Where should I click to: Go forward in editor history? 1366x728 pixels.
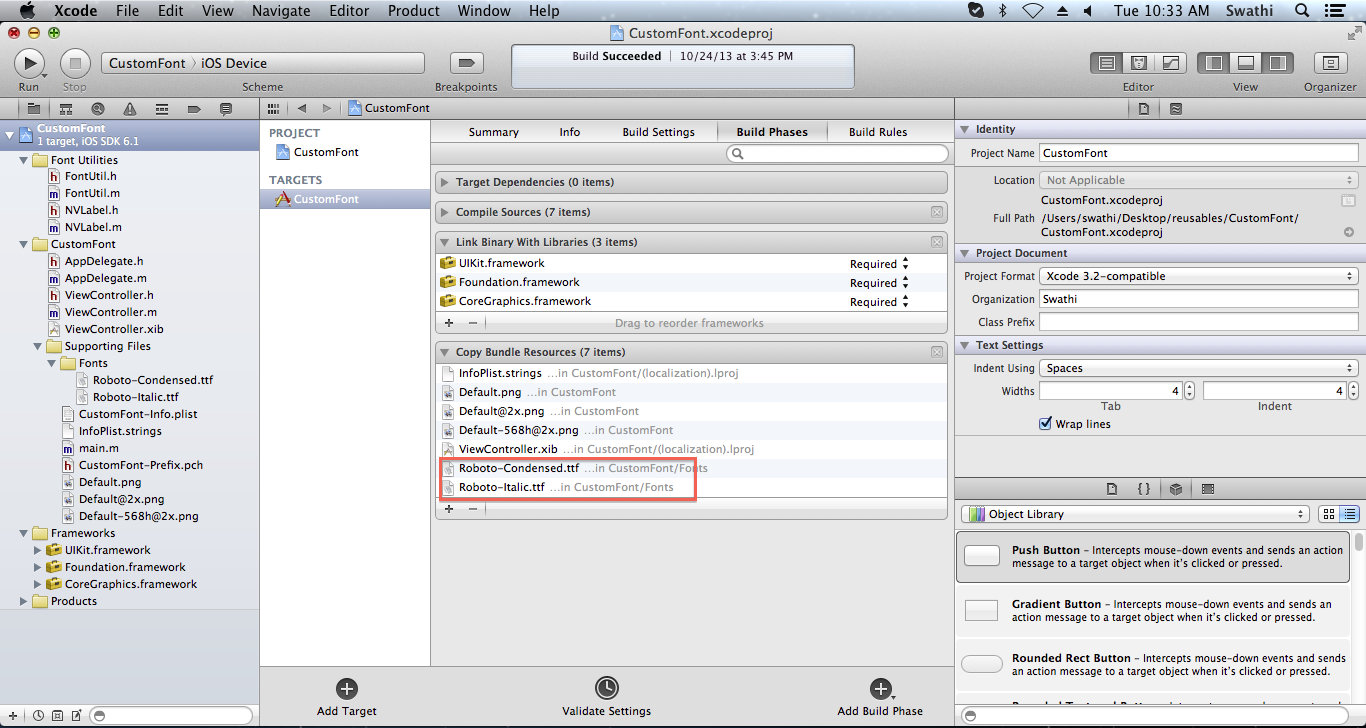[326, 108]
